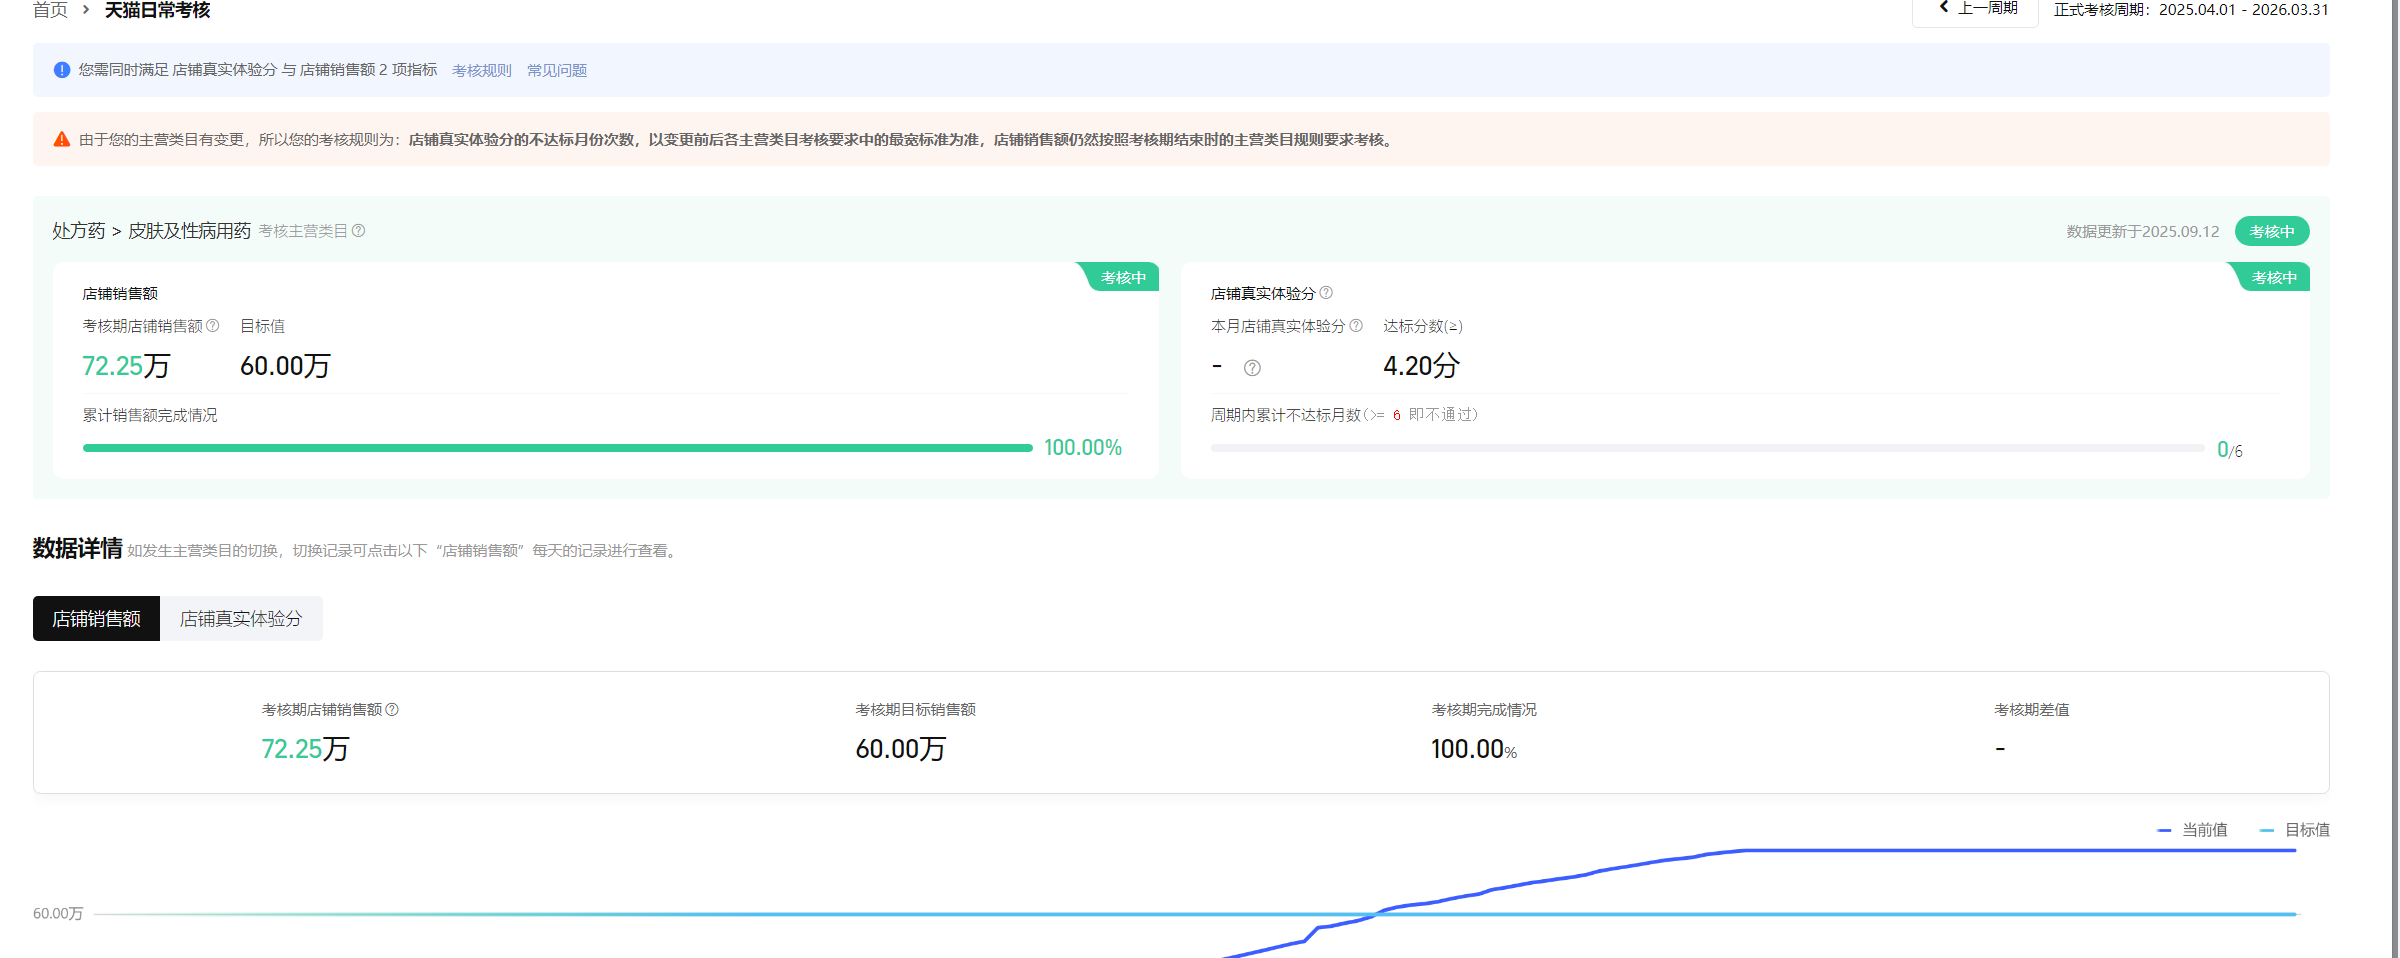The image size is (2400, 958).
Task: Click the blue info icon in the notice banner
Action: coord(62,70)
